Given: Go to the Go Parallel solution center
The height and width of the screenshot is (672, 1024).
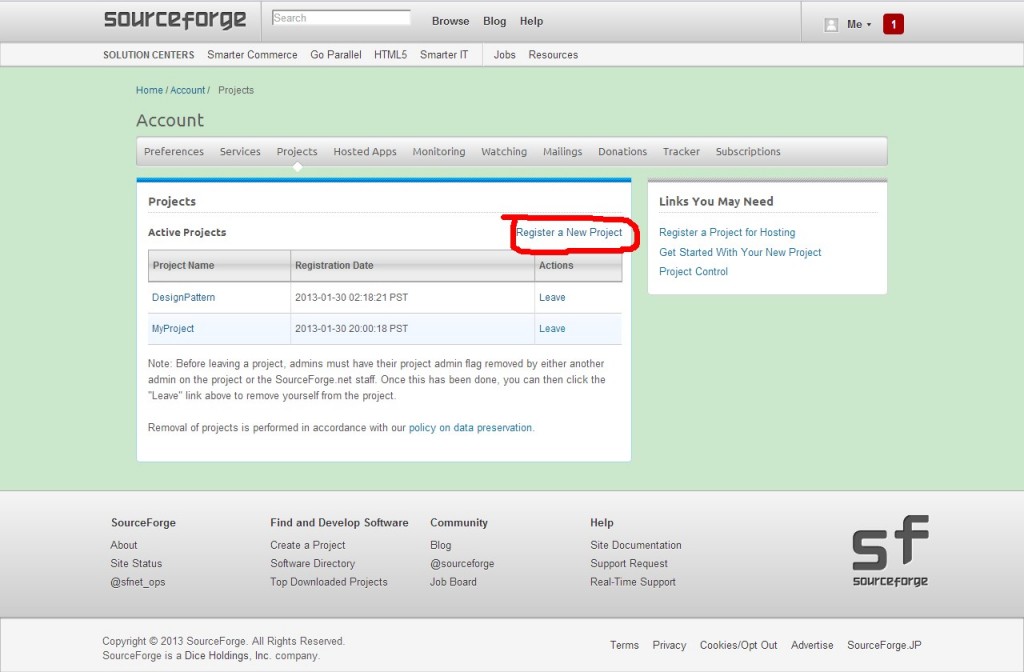Looking at the screenshot, I should (x=336, y=55).
